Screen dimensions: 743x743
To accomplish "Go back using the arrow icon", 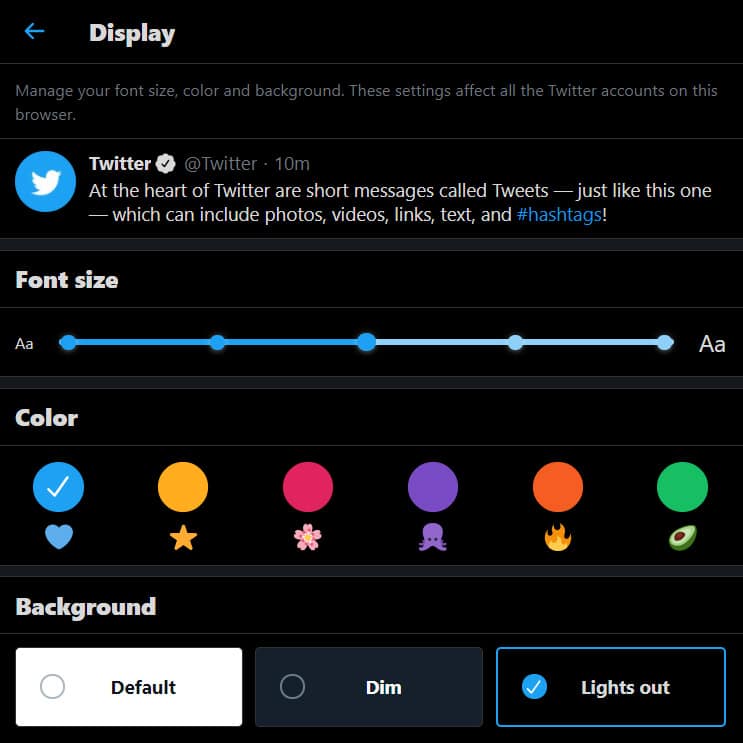I will pyautogui.click(x=34, y=31).
